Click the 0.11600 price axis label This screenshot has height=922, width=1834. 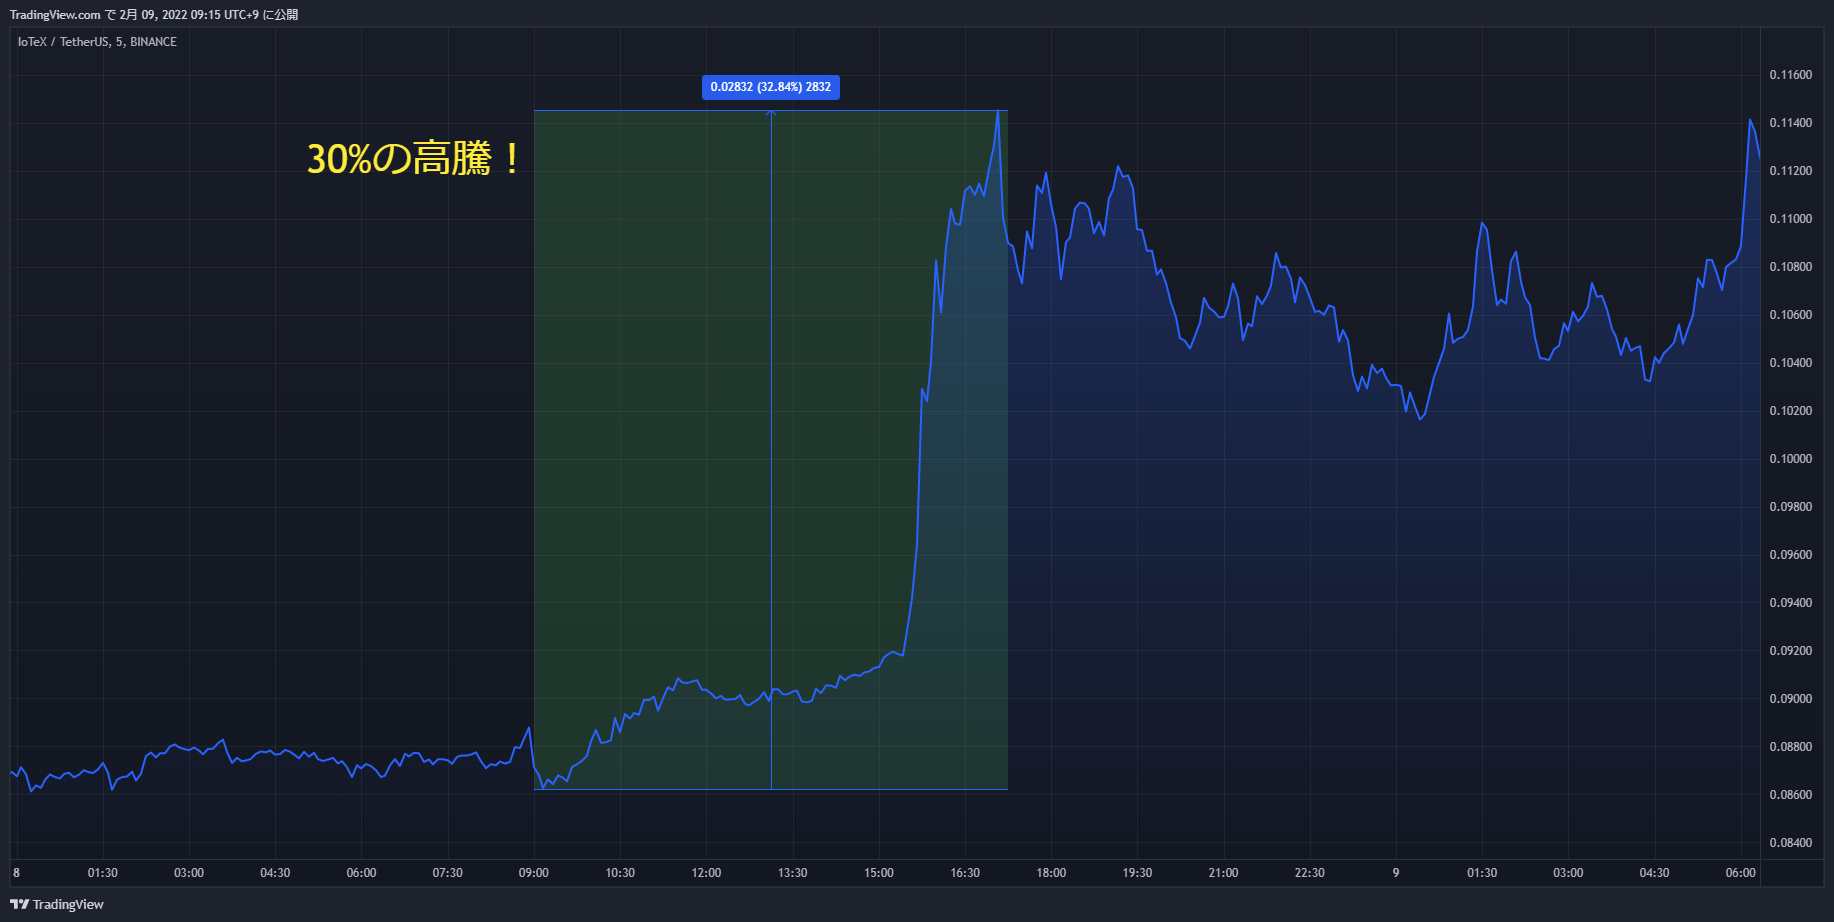1790,75
